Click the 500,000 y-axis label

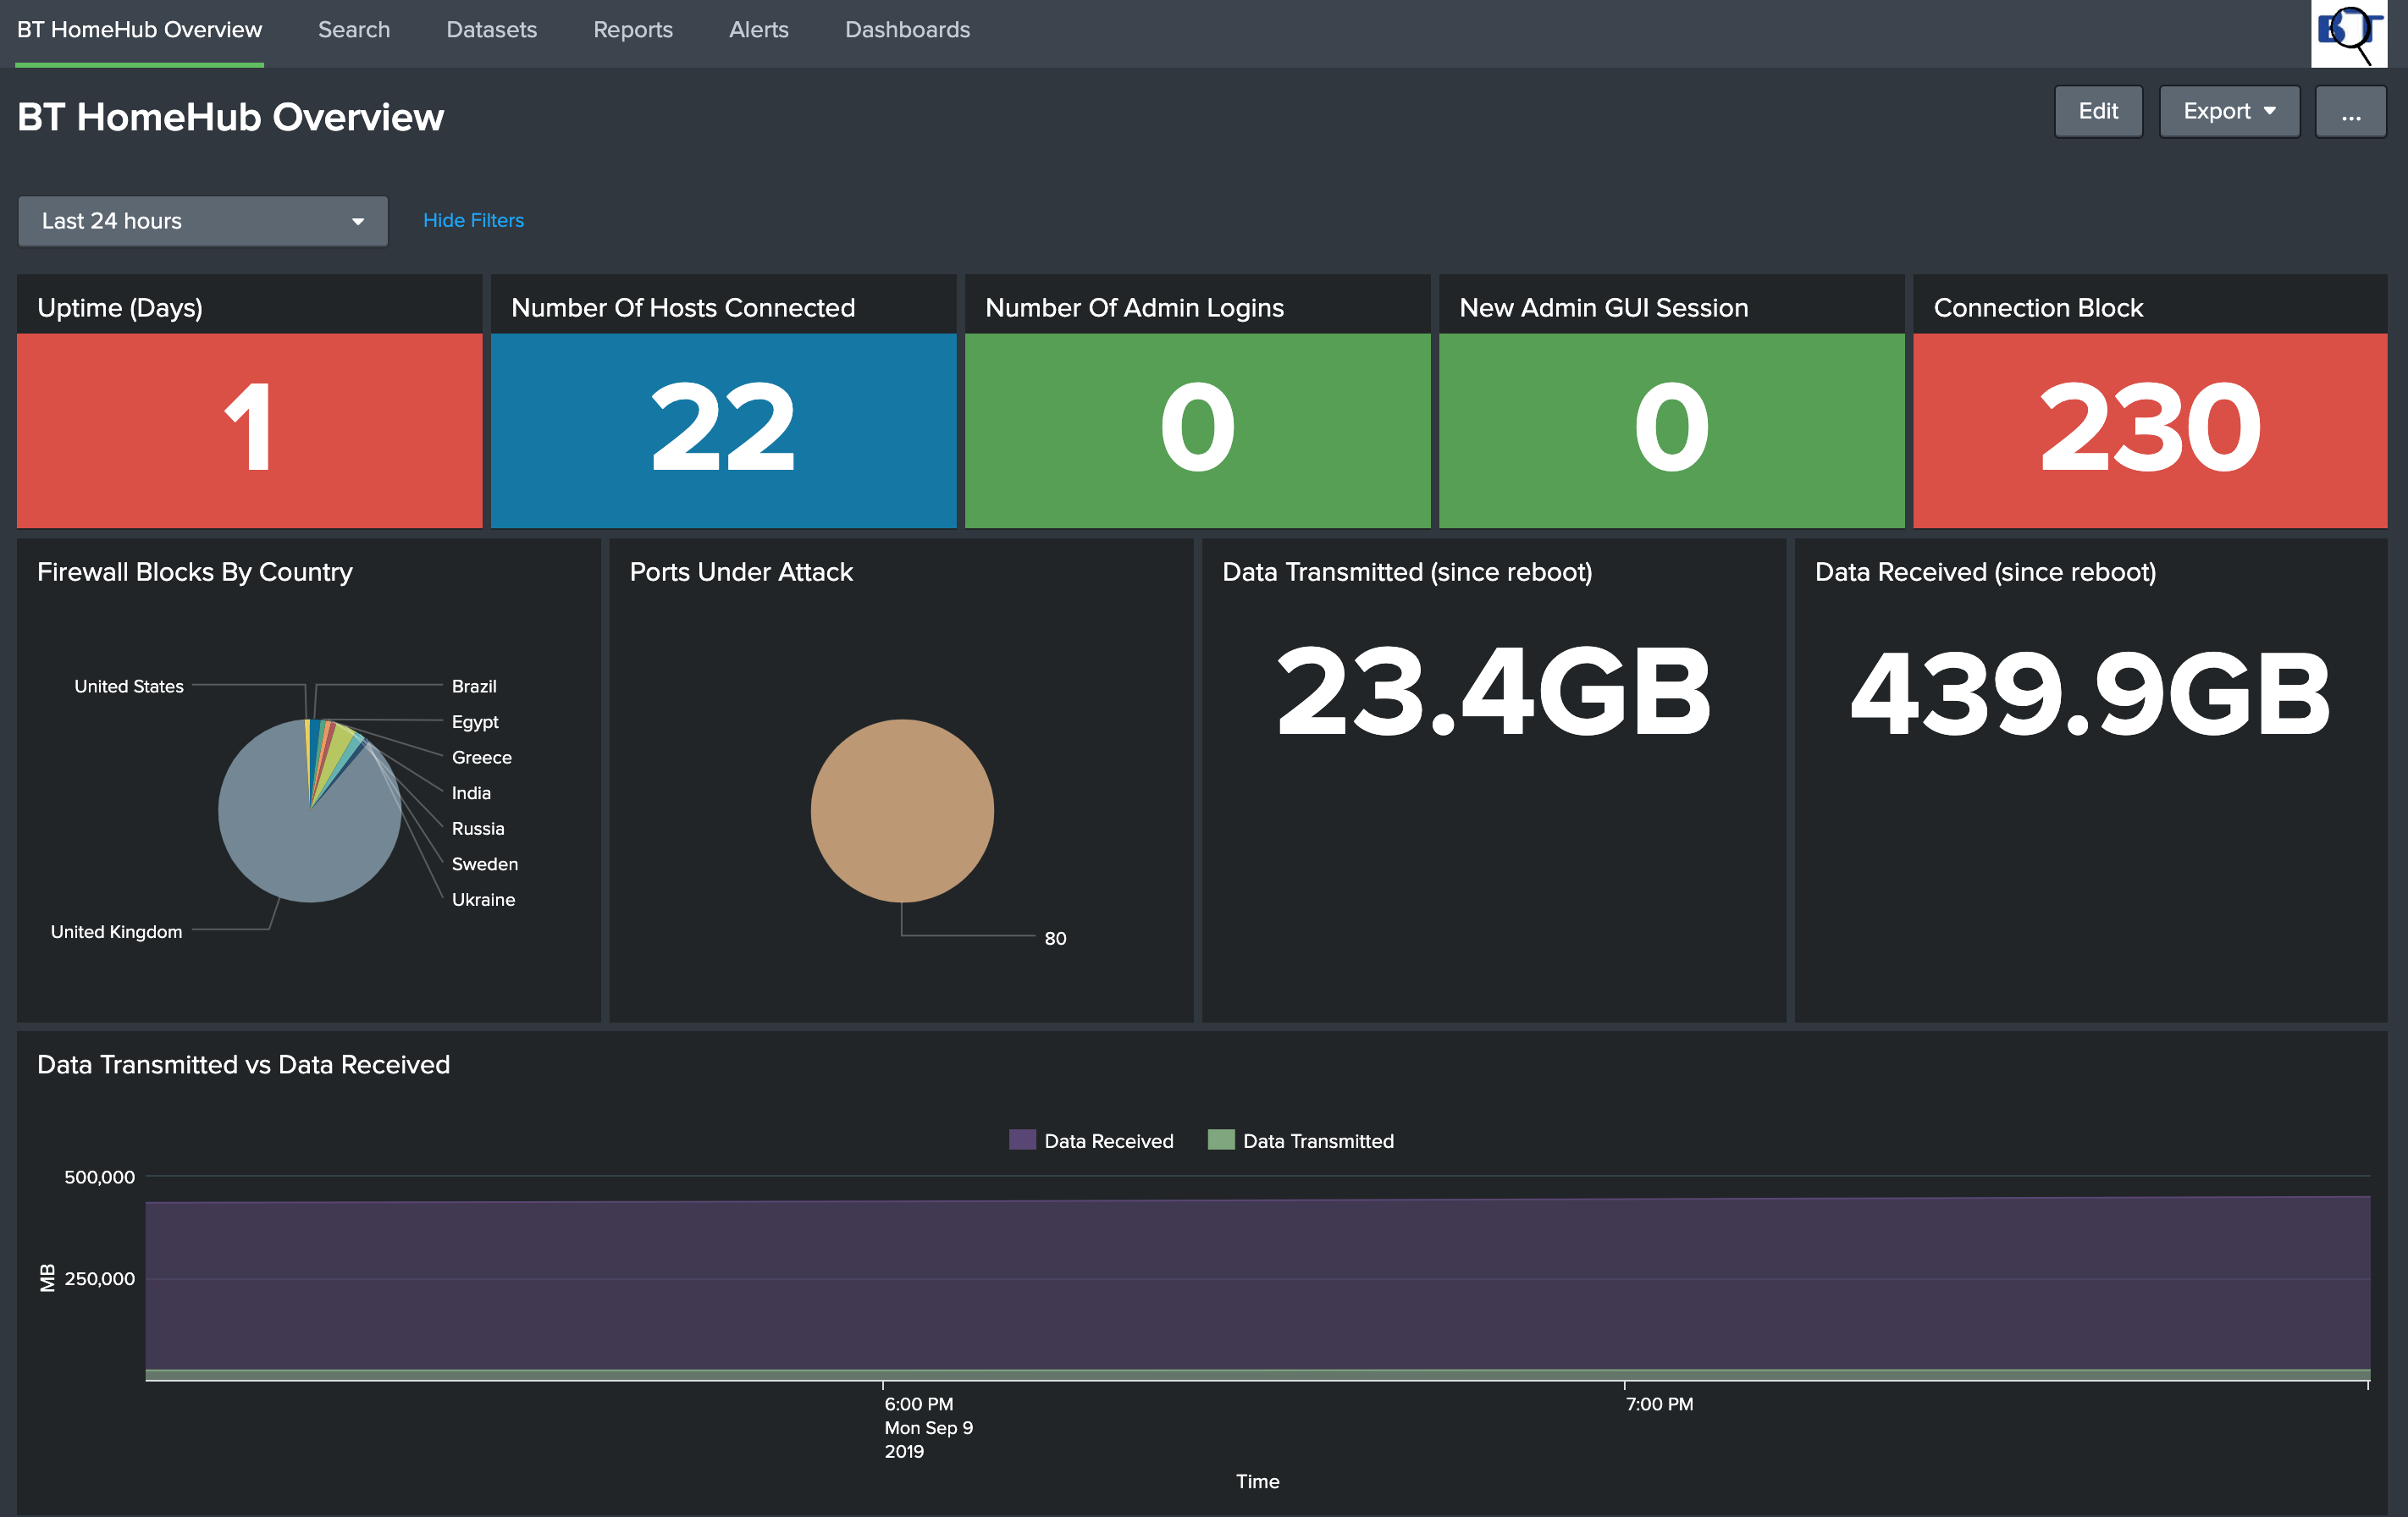click(x=99, y=1177)
